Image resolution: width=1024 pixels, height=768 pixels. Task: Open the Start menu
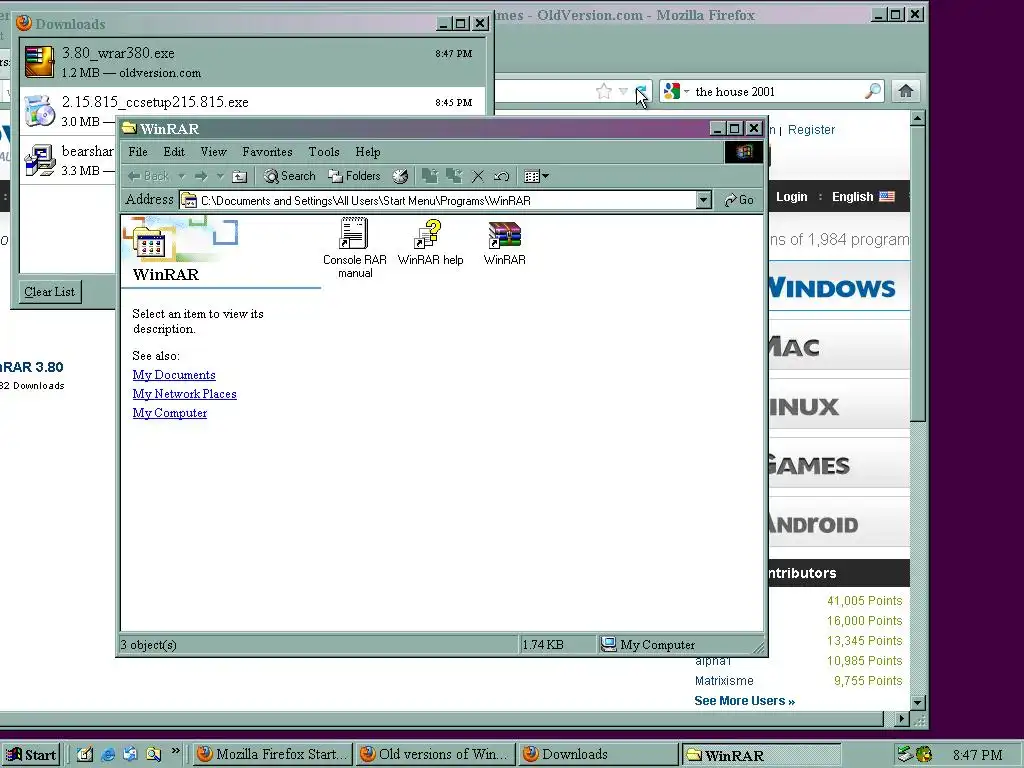point(31,754)
